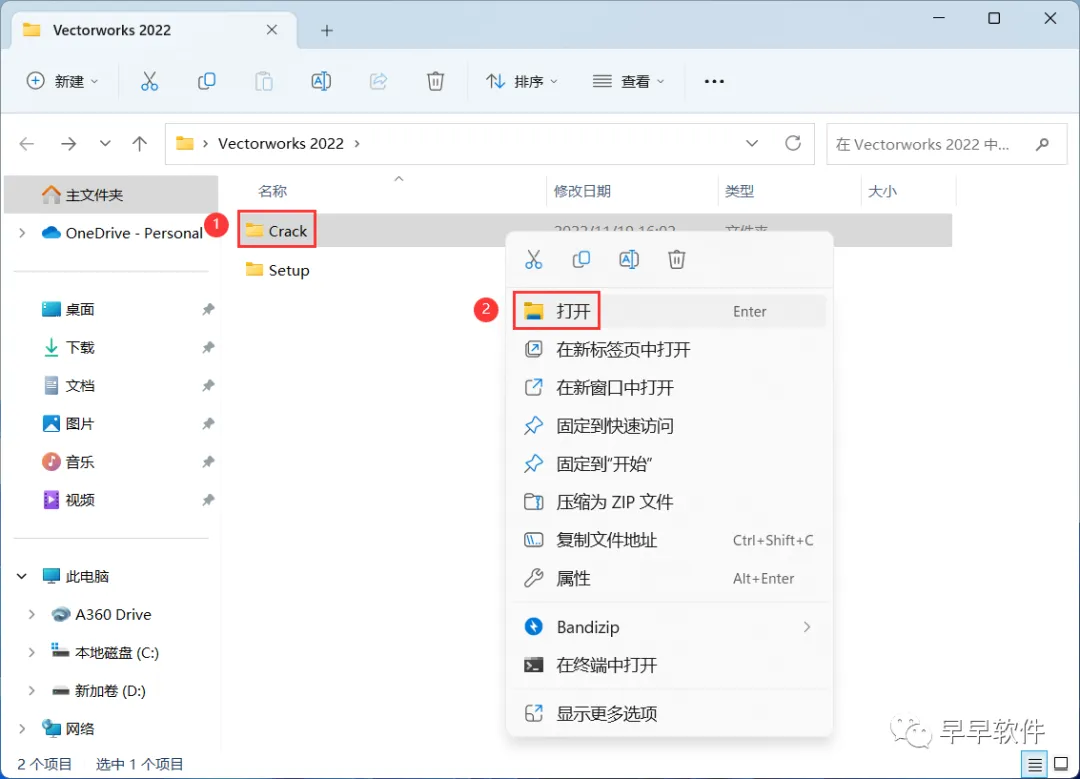
Task: Choose 复制文件地址
Action: click(669, 540)
